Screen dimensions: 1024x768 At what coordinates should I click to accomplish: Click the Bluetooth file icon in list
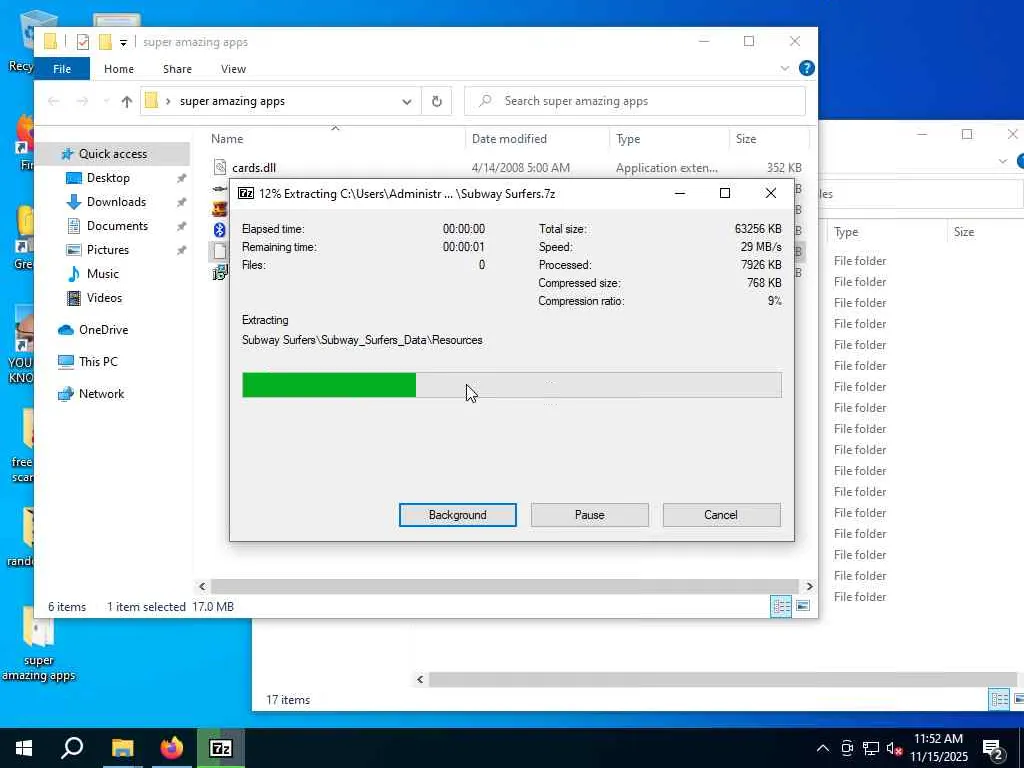click(x=219, y=230)
